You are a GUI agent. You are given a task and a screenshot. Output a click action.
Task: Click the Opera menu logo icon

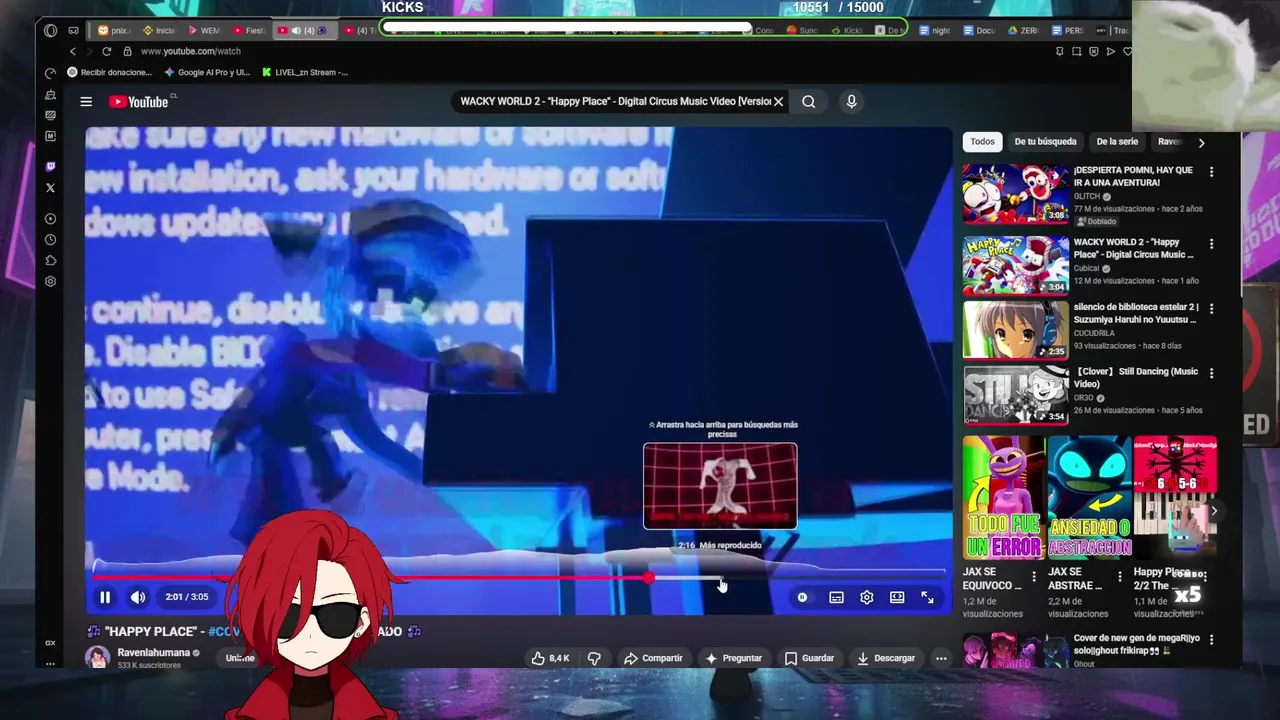50,31
